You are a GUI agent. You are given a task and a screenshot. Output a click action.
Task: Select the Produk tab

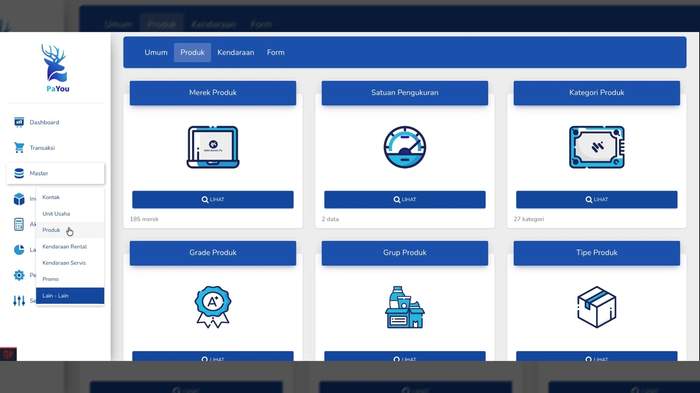tap(192, 52)
